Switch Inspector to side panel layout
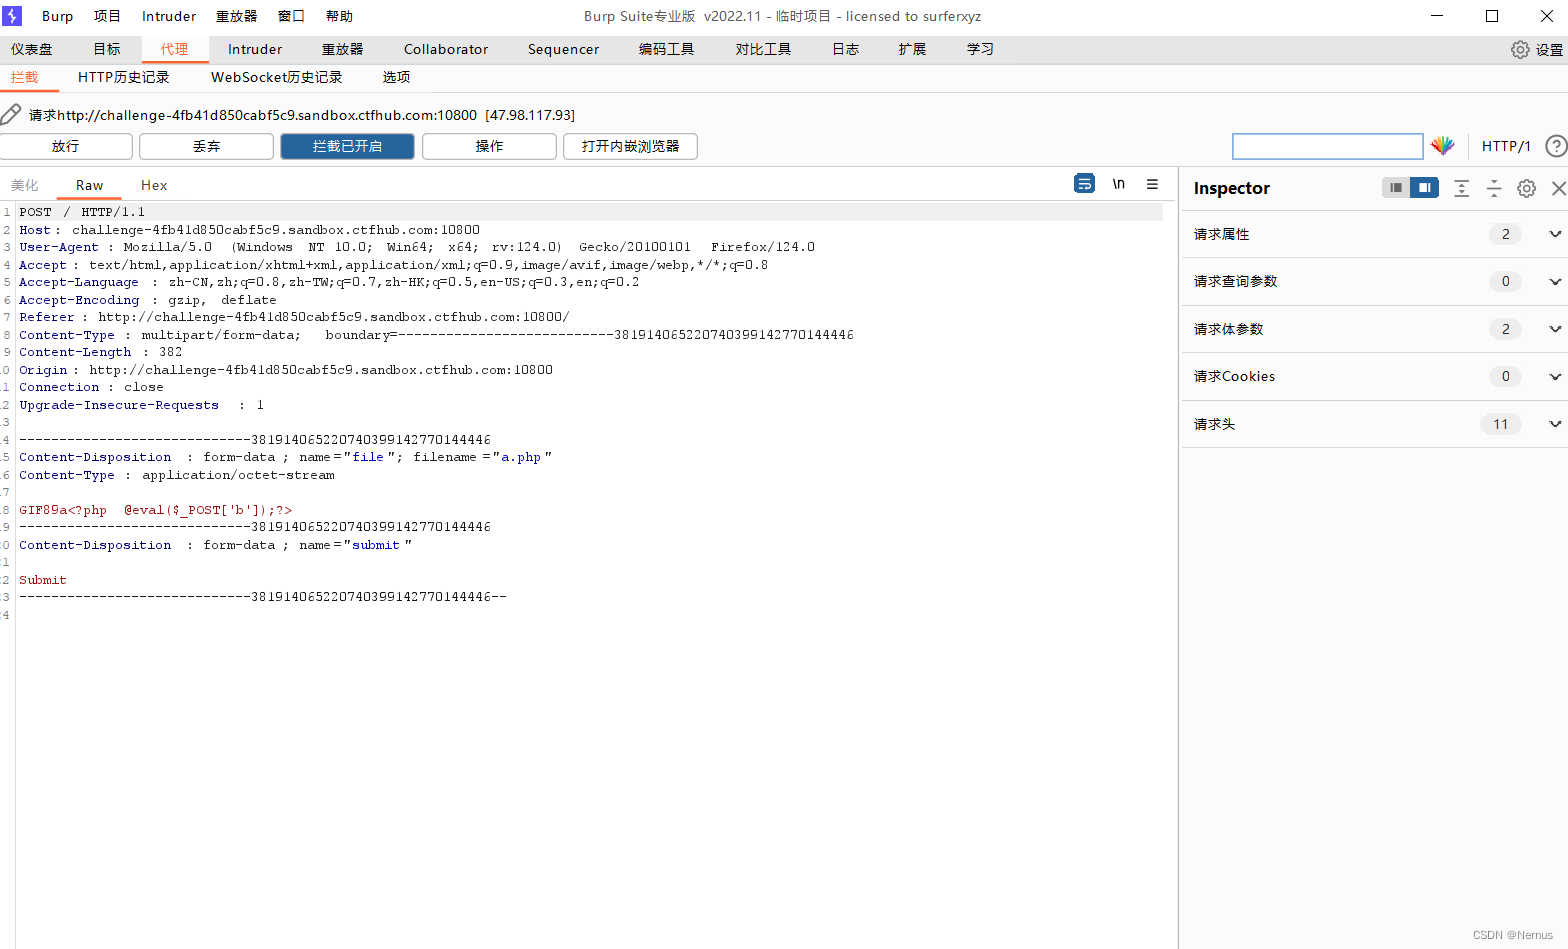Screen dimensions: 1568x949 pos(1425,187)
